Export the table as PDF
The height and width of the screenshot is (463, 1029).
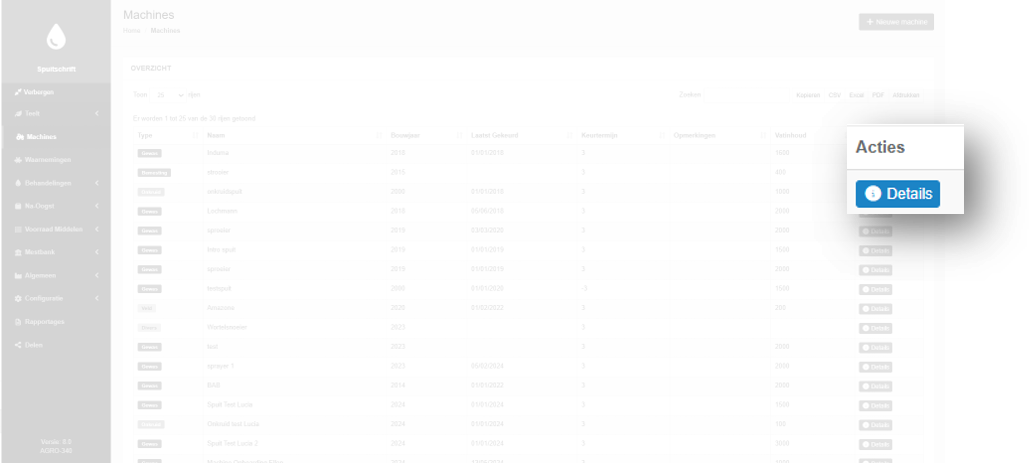click(878, 95)
